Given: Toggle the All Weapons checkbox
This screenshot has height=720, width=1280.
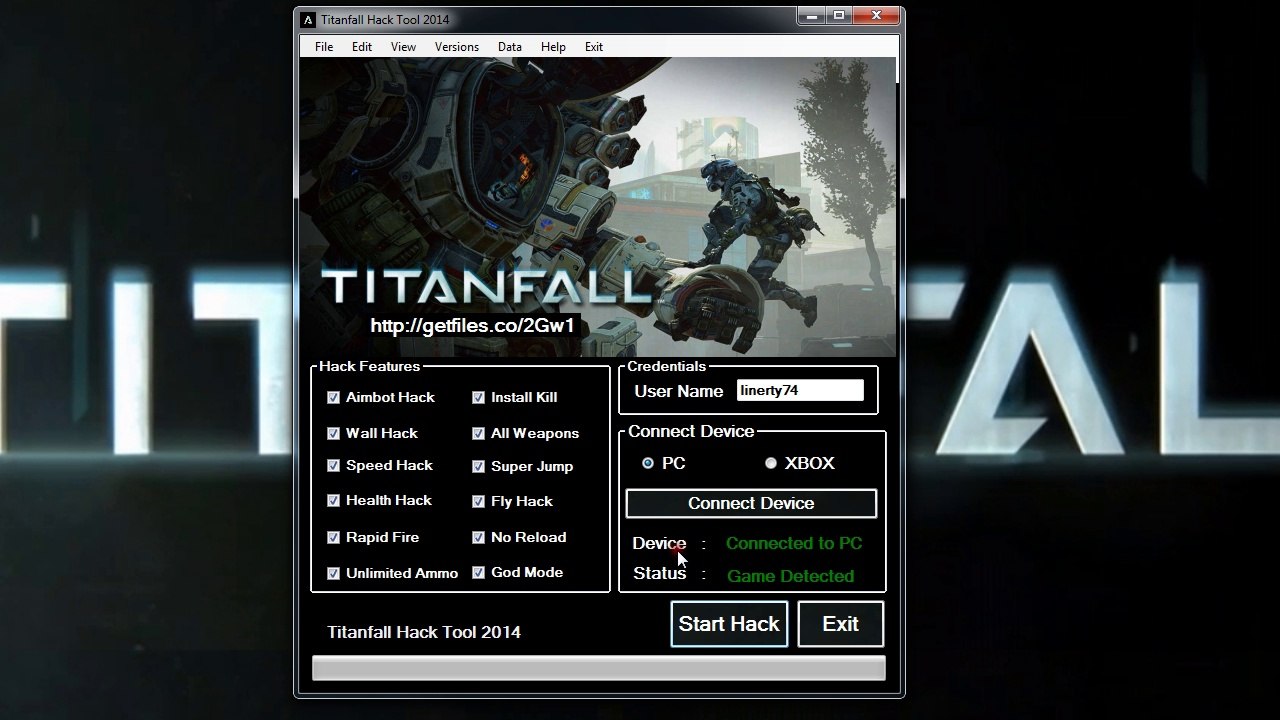Looking at the screenshot, I should tap(478, 433).
